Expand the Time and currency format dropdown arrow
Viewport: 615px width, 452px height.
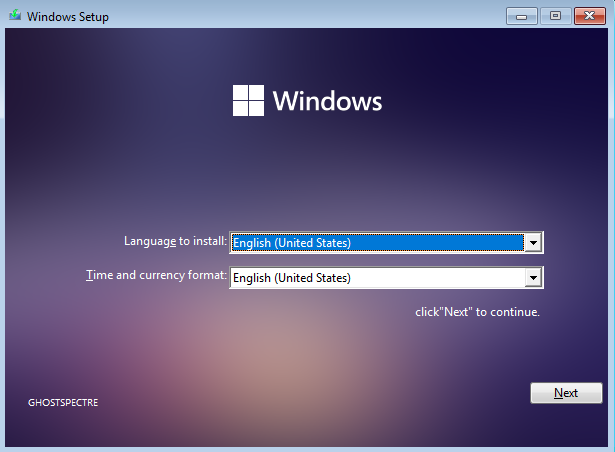click(x=533, y=278)
